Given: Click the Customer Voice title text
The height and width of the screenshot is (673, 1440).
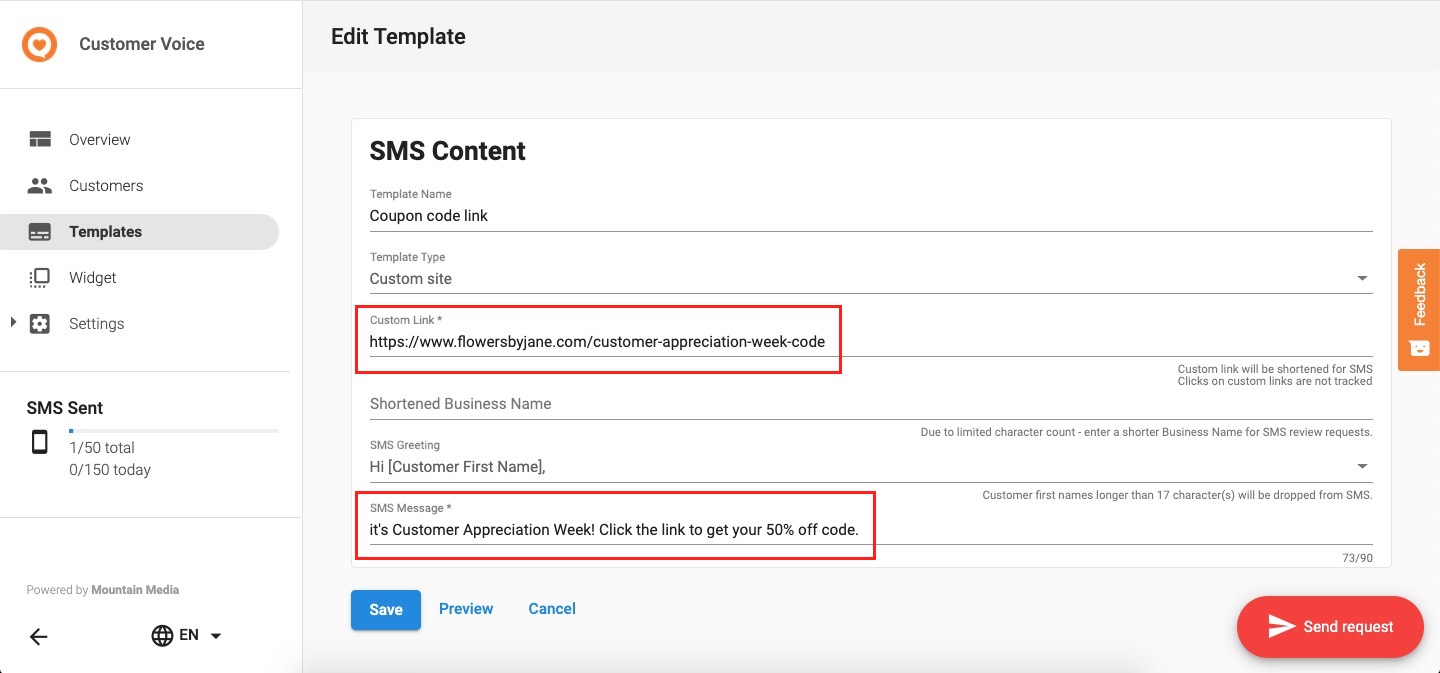Looking at the screenshot, I should click(x=142, y=44).
